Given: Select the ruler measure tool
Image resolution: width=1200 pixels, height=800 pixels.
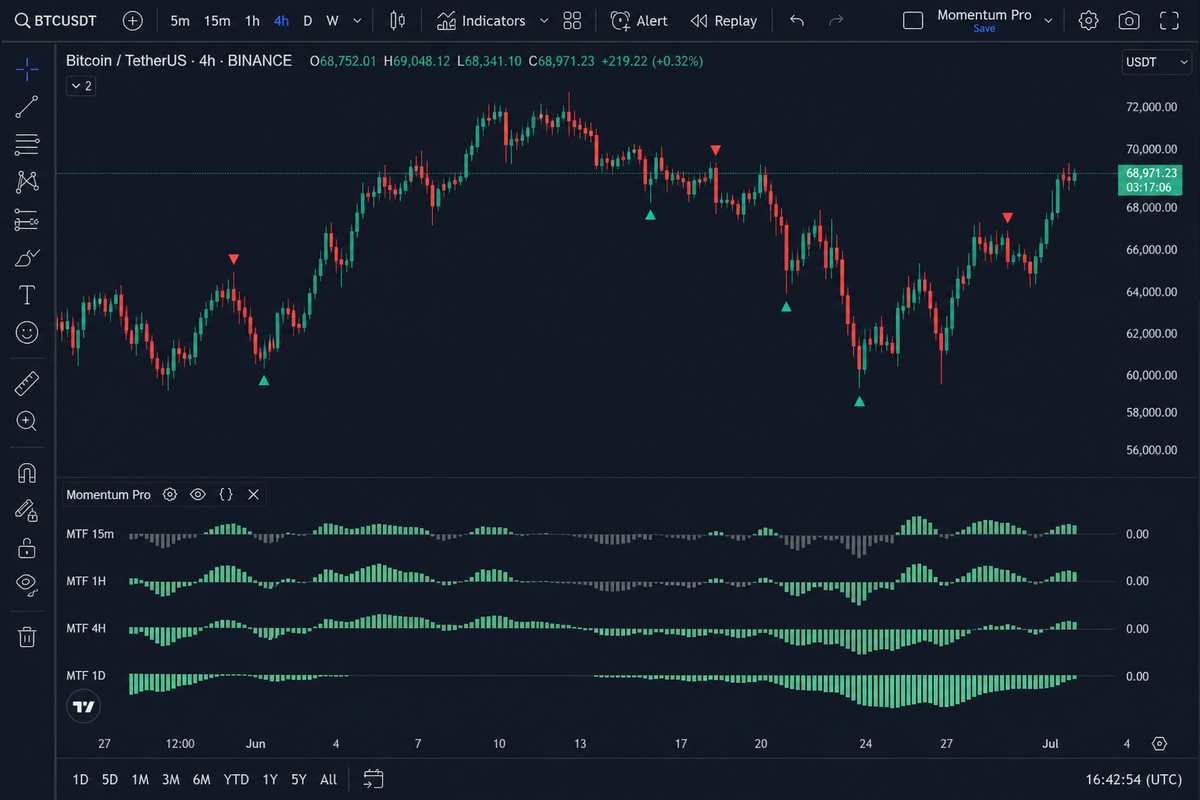Looking at the screenshot, I should point(27,383).
